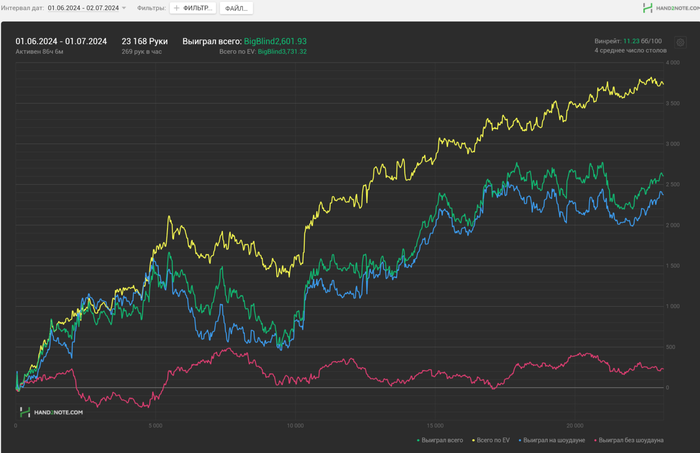Click the EV total value BigBlind3,731.32
Image resolution: width=700 pixels, height=453 pixels.
point(282,52)
